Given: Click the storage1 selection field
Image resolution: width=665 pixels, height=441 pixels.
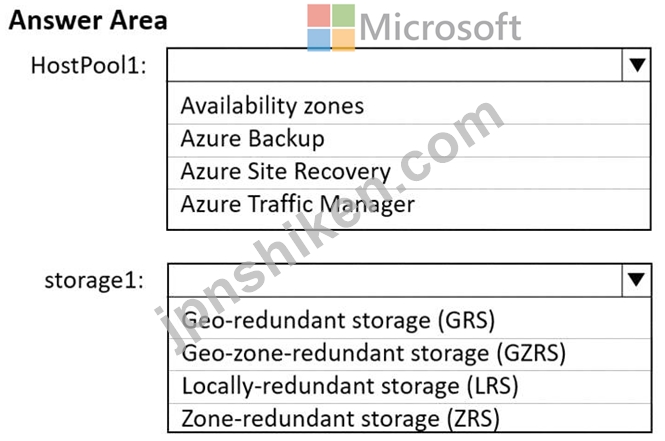Looking at the screenshot, I should [395, 280].
